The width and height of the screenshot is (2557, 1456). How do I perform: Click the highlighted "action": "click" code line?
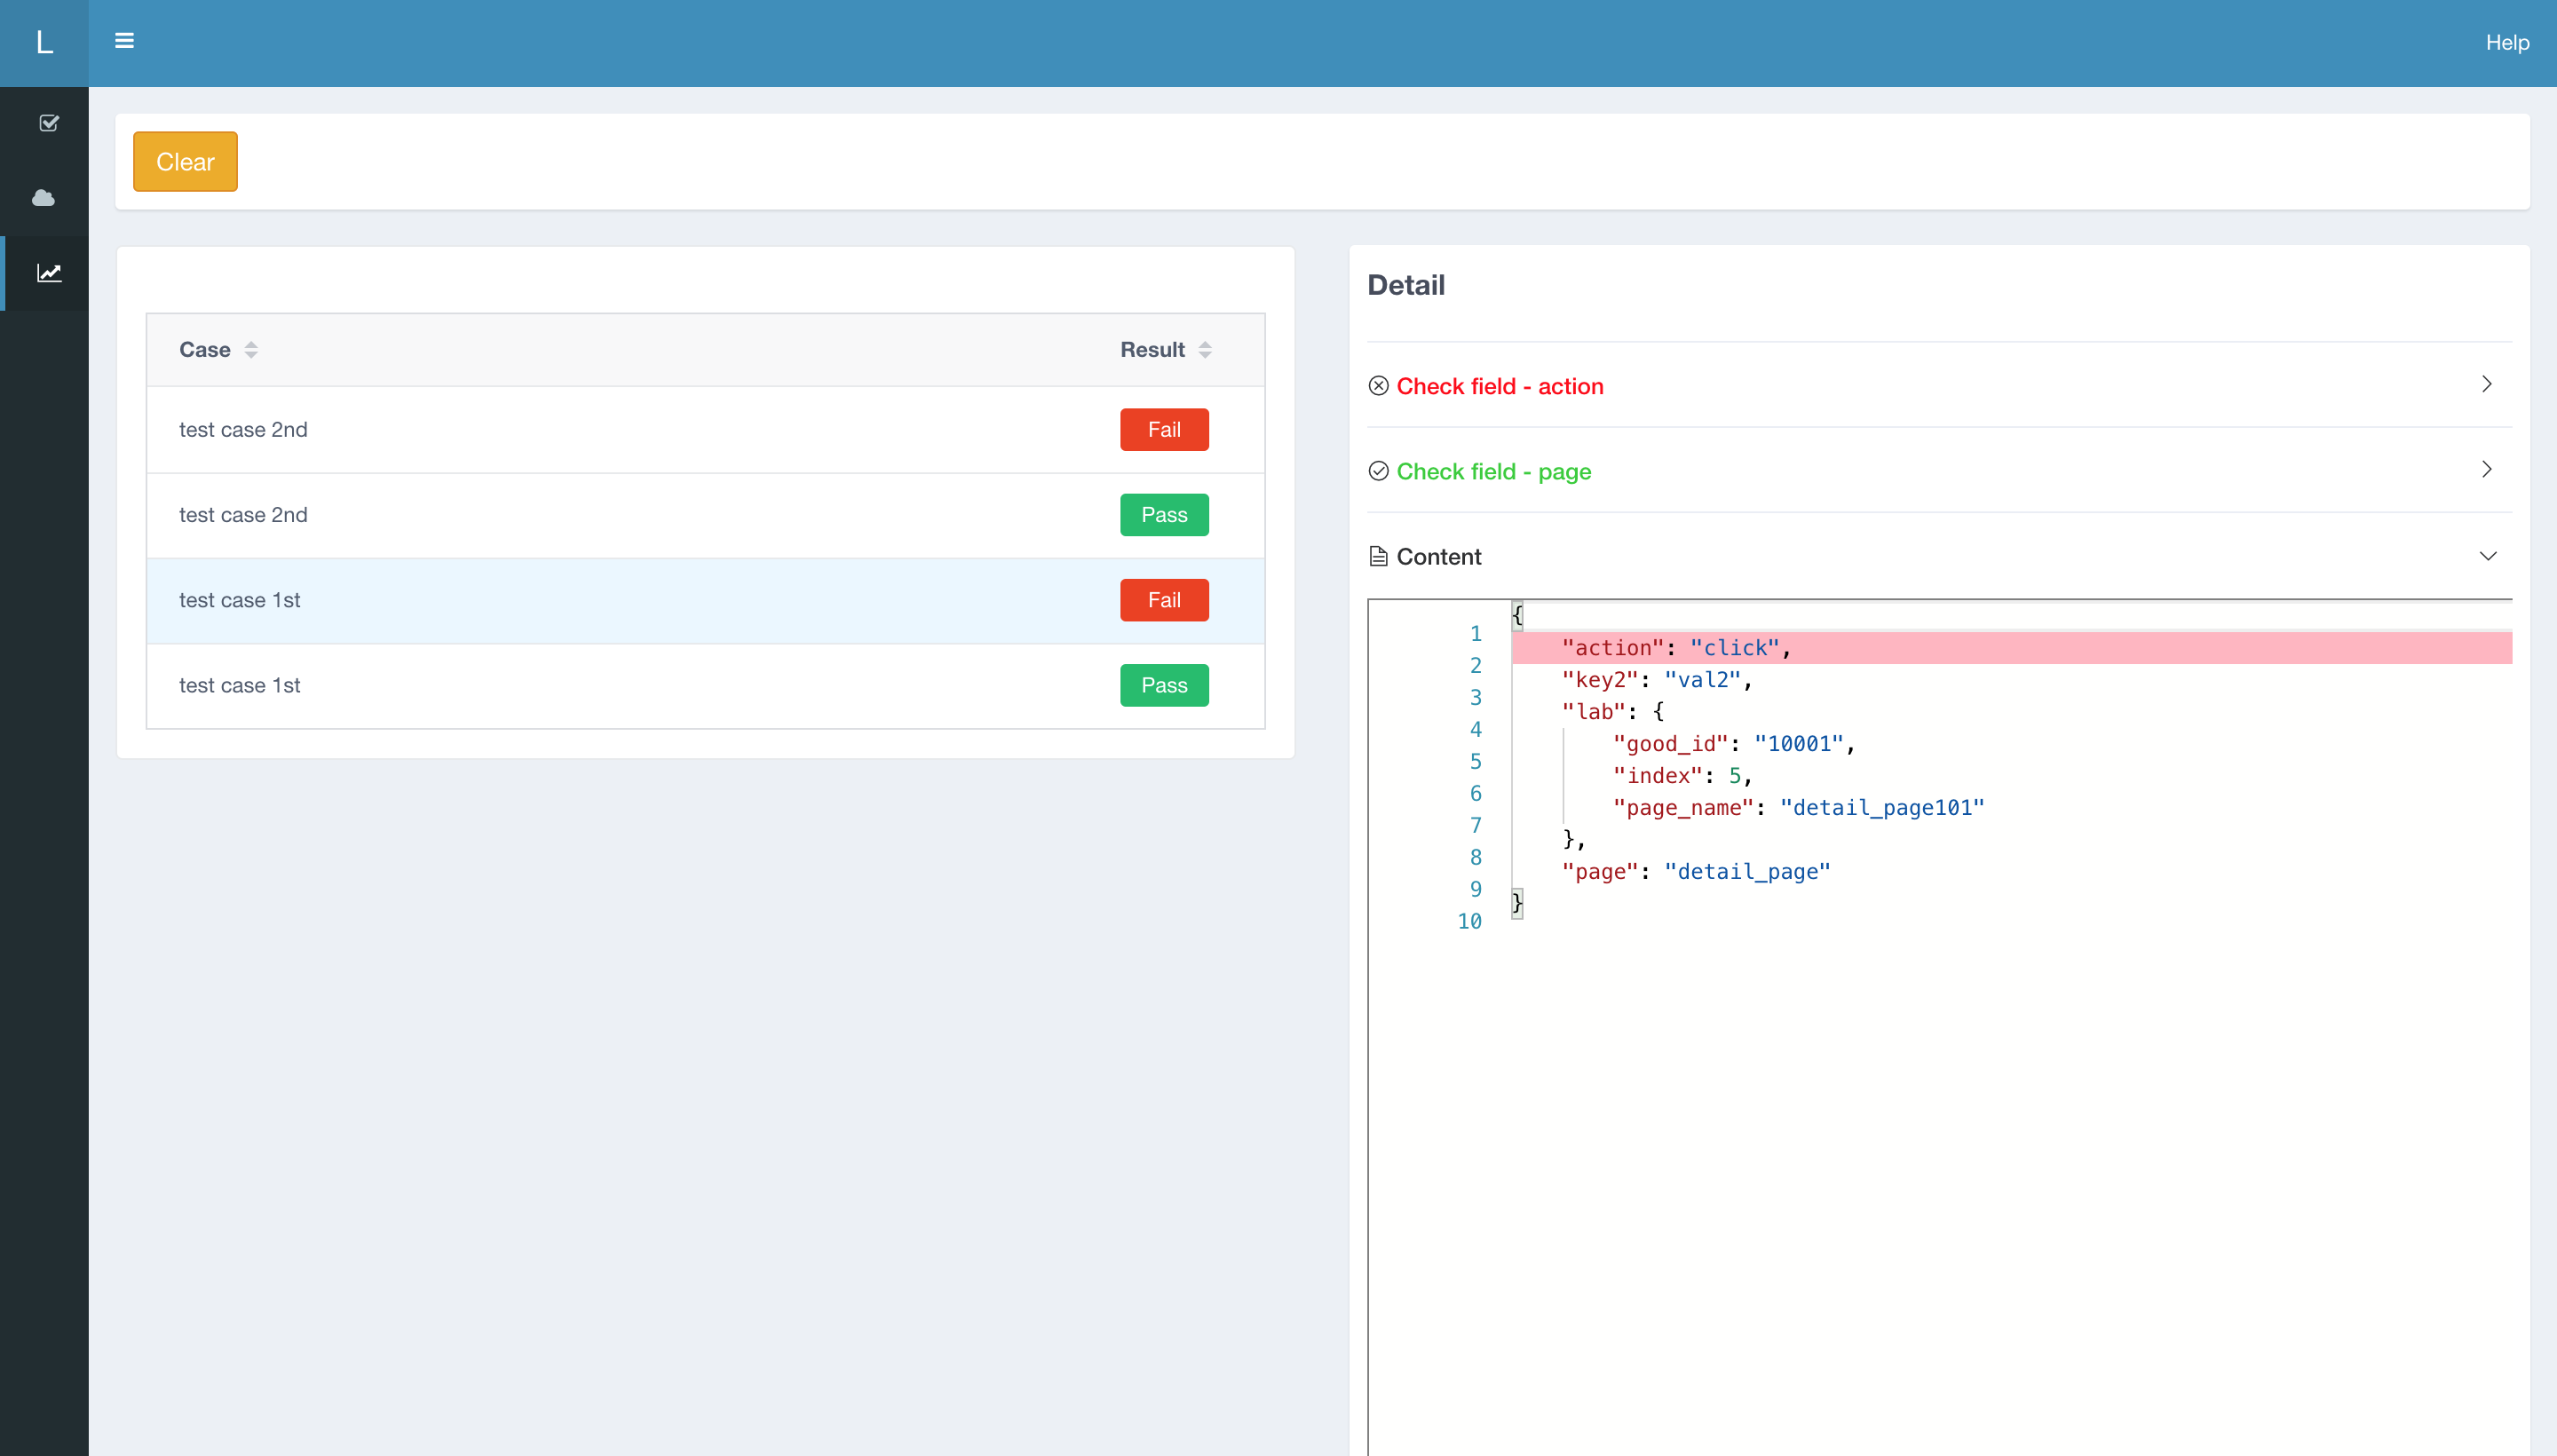click(1675, 648)
